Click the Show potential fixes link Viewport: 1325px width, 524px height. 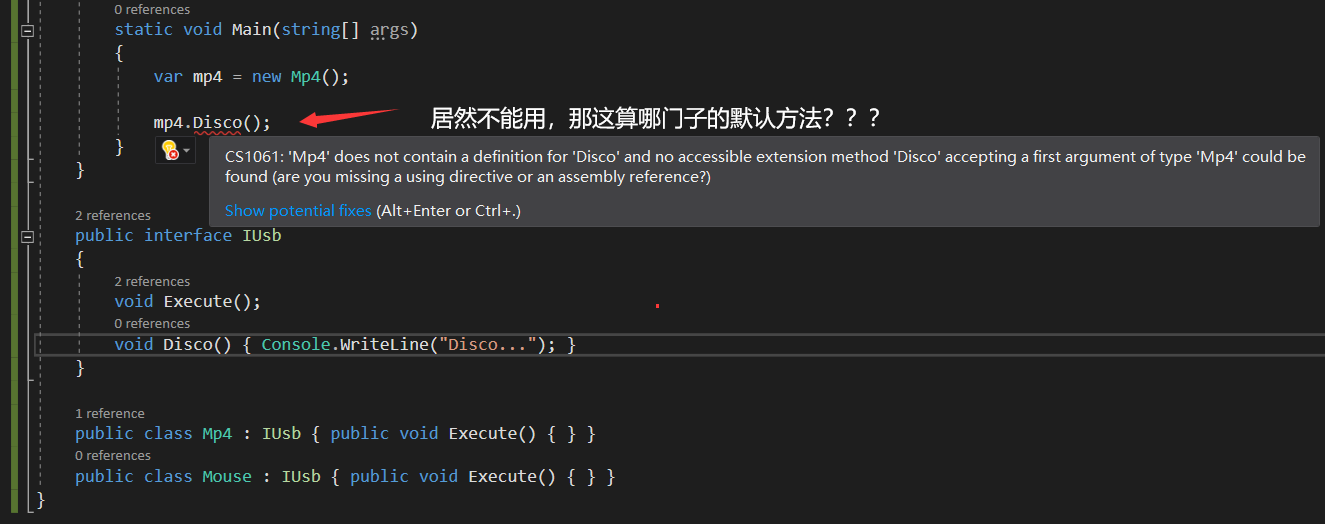298,211
